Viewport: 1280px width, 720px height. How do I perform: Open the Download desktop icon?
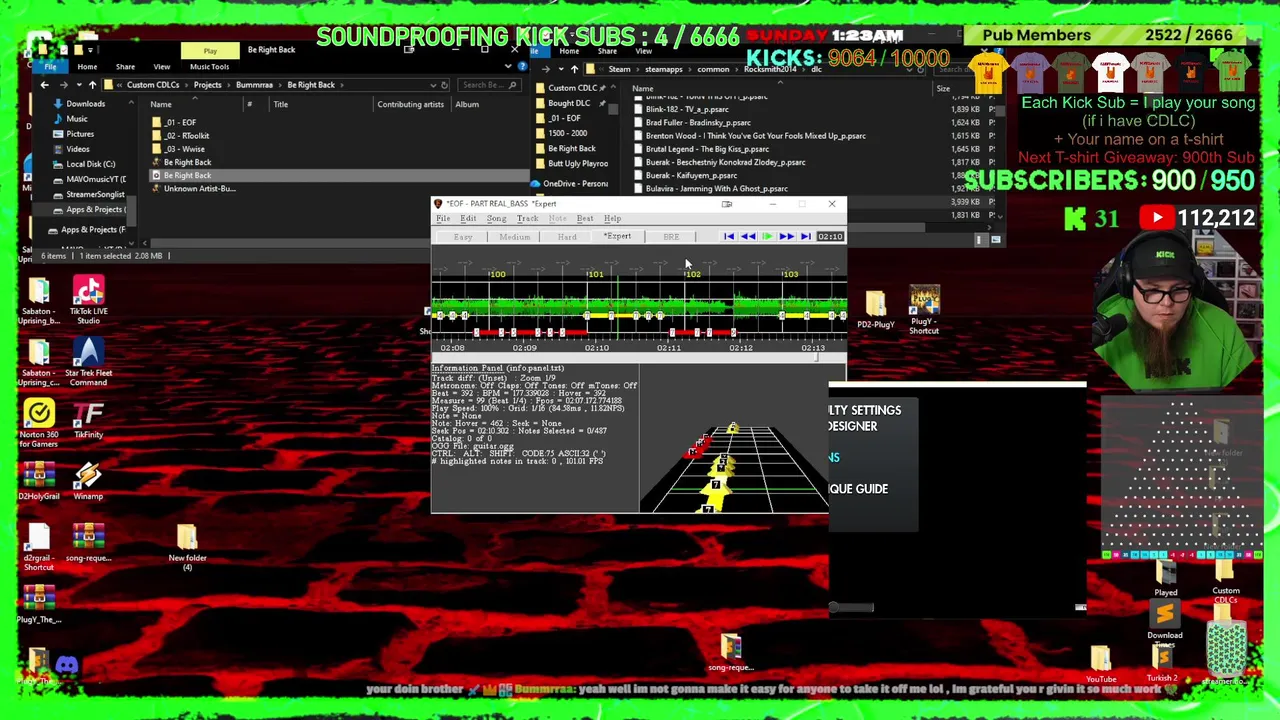pos(1164,620)
